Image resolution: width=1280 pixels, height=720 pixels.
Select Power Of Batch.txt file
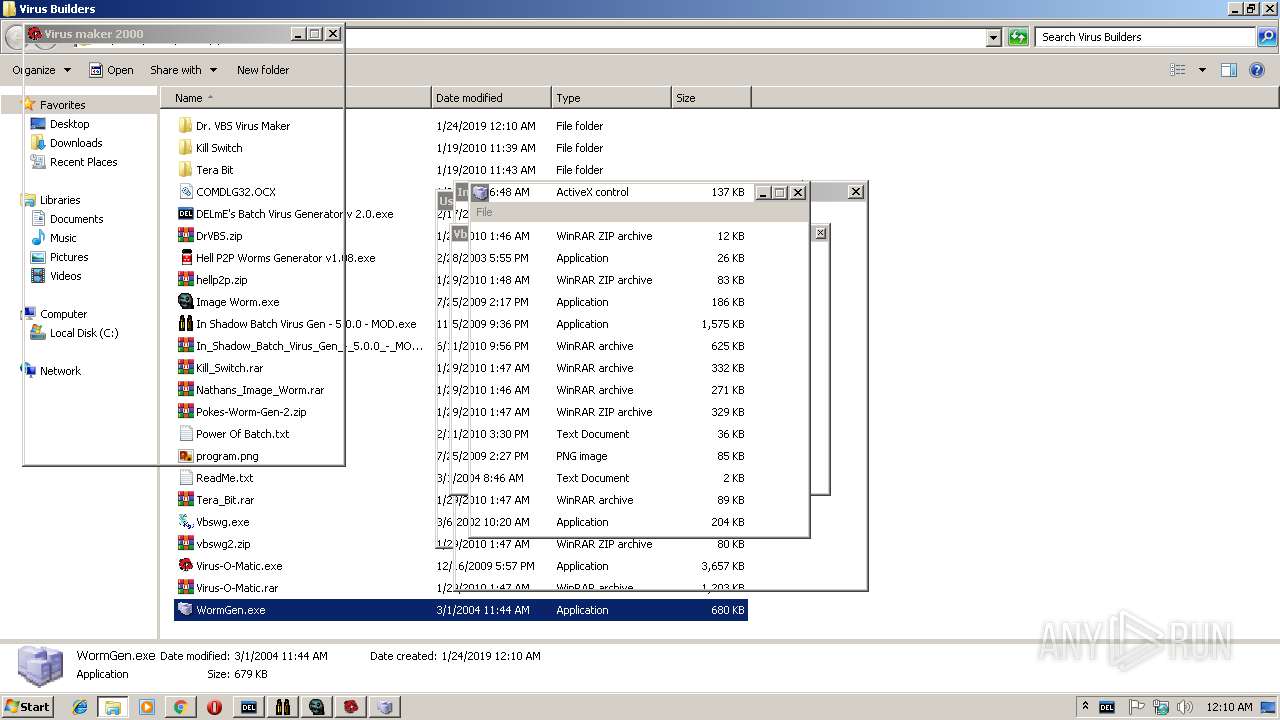coord(242,434)
